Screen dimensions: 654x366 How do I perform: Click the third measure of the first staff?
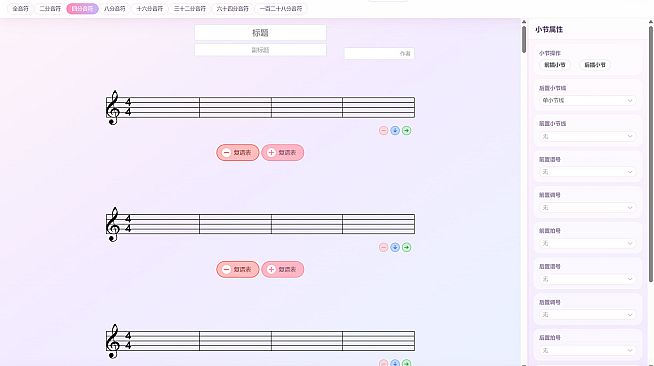coord(307,107)
